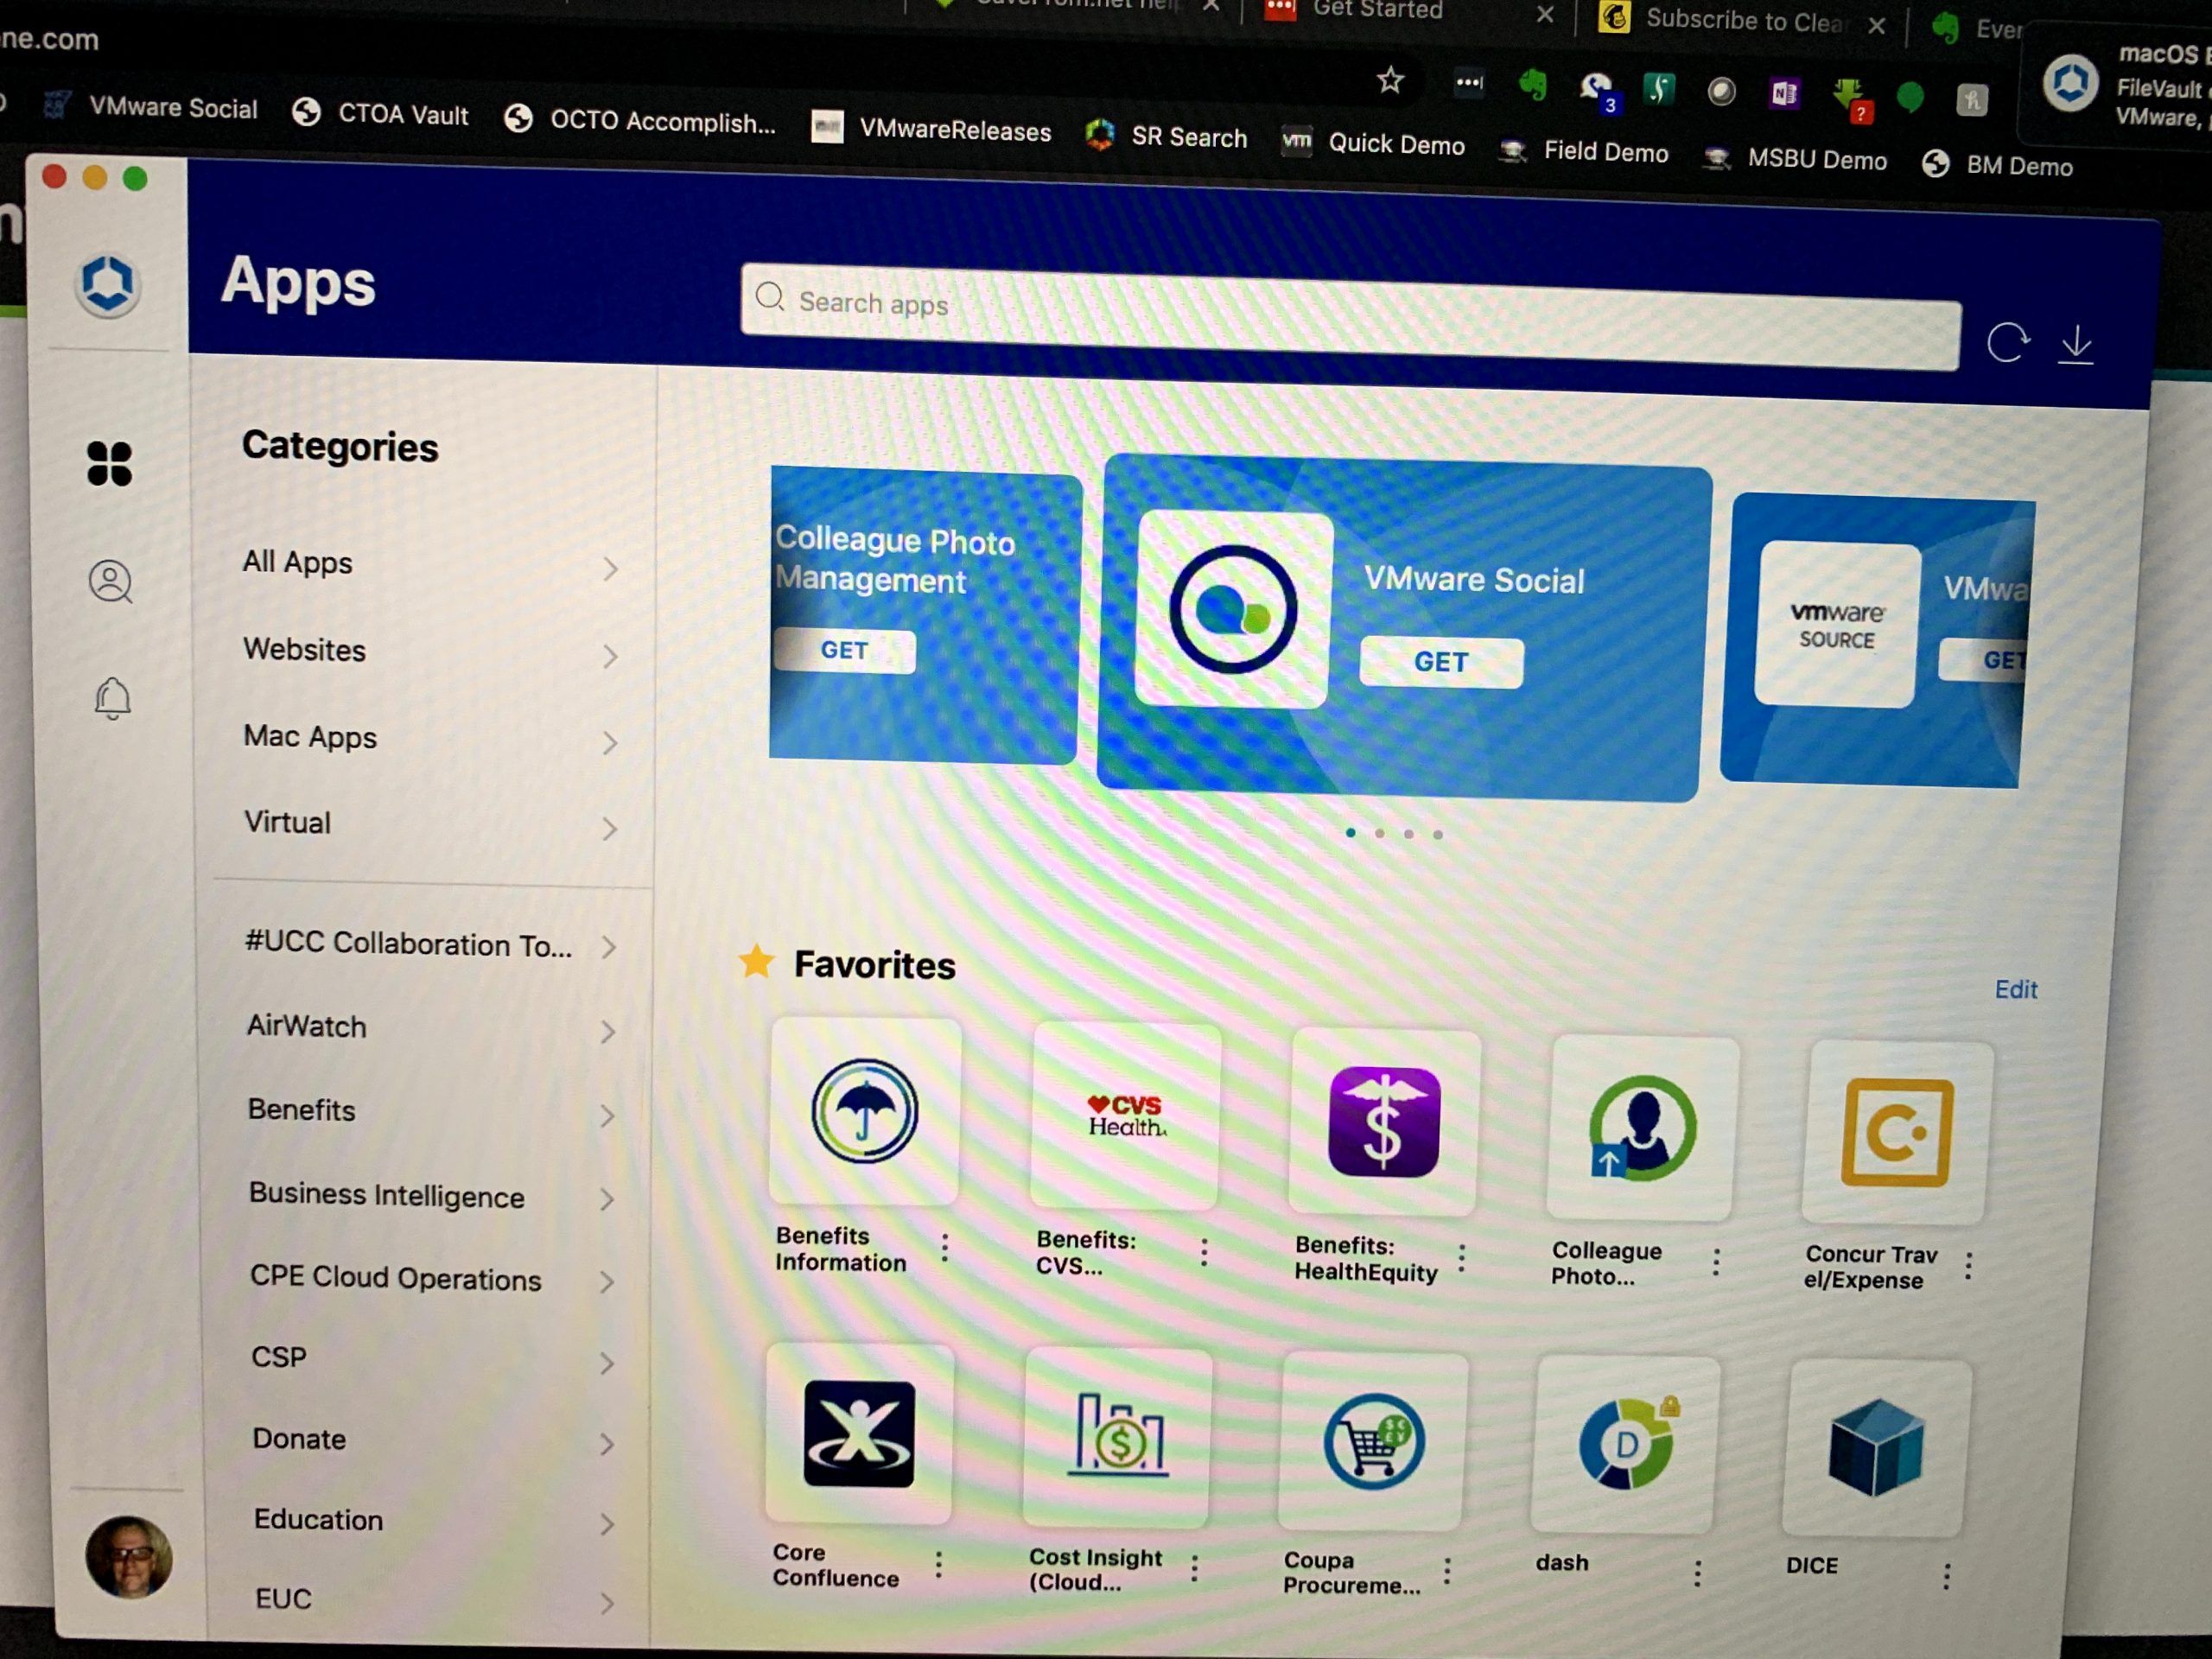Open the Core Confluence app icon
Screen dimensions: 2212x1659
click(x=859, y=1433)
